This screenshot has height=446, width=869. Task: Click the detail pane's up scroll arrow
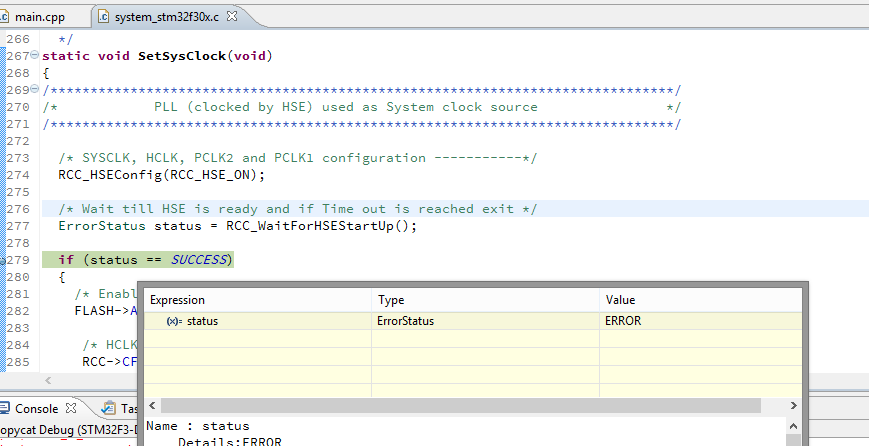point(794,426)
